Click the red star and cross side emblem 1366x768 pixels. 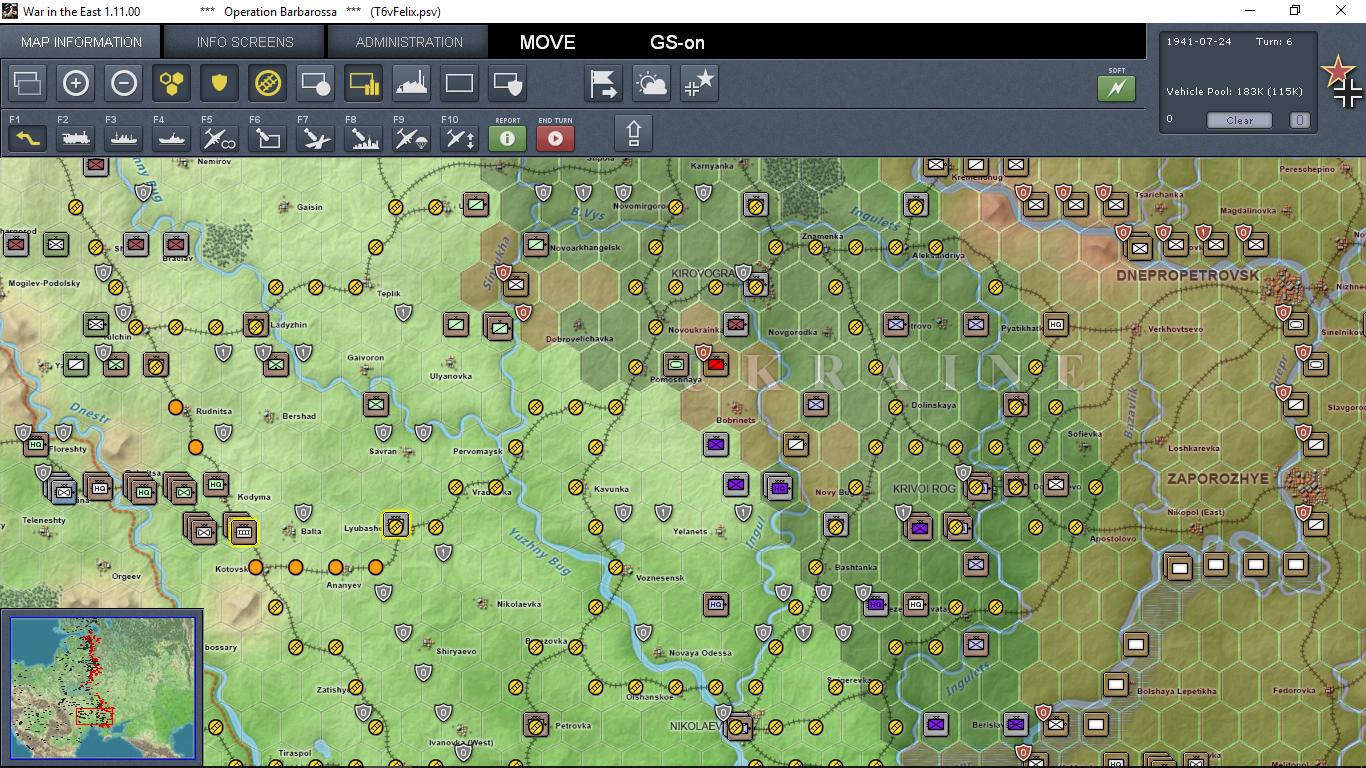(1341, 82)
